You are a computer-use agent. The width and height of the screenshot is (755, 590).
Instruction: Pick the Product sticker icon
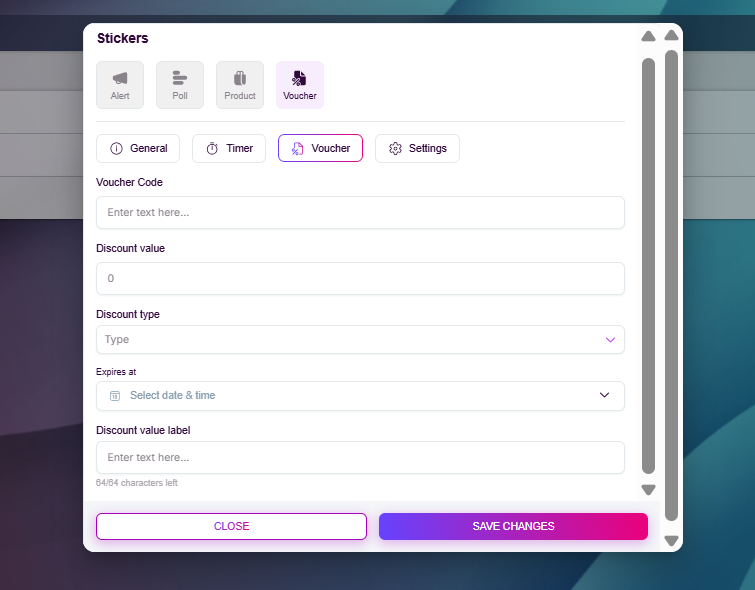coord(240,78)
